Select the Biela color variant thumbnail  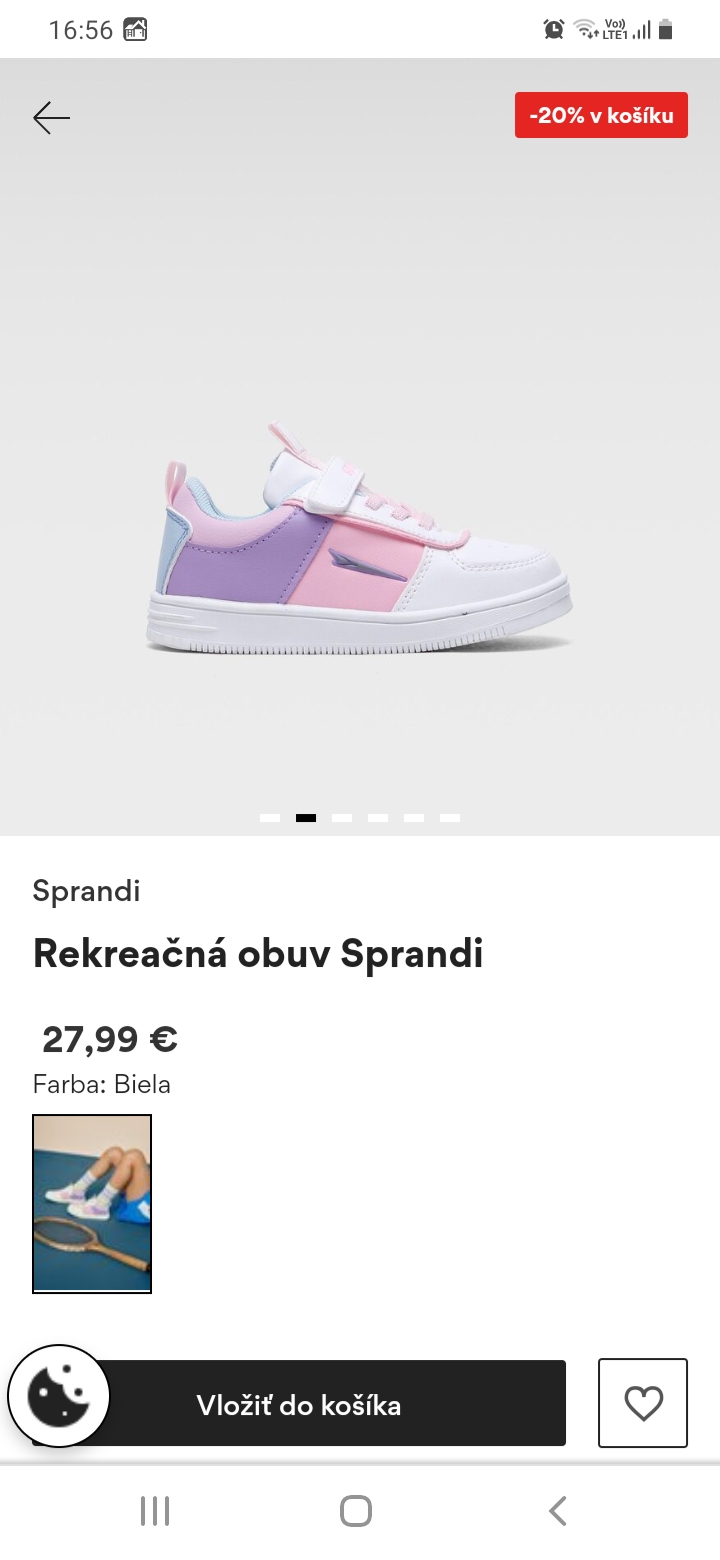[x=92, y=1203]
